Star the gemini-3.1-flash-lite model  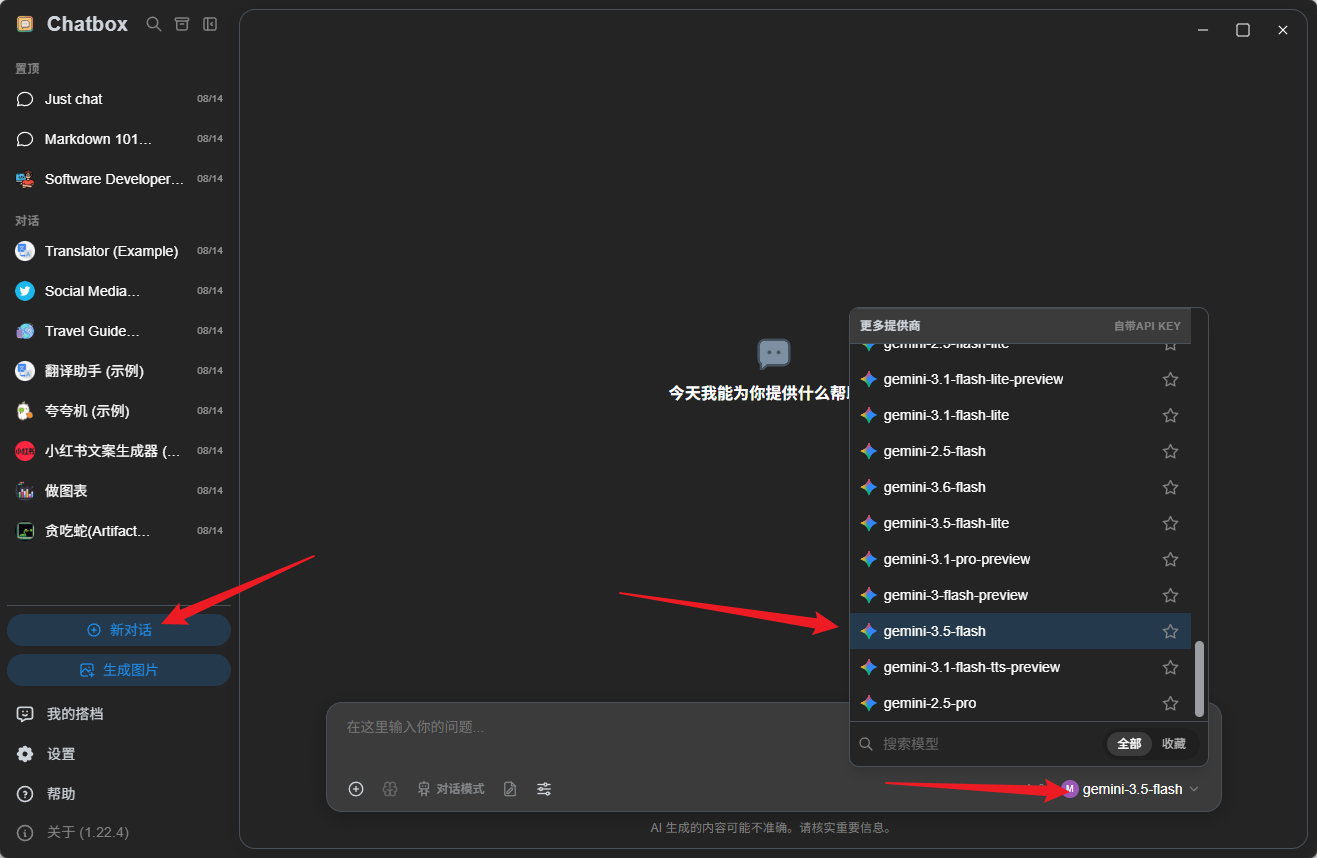pyautogui.click(x=1170, y=415)
